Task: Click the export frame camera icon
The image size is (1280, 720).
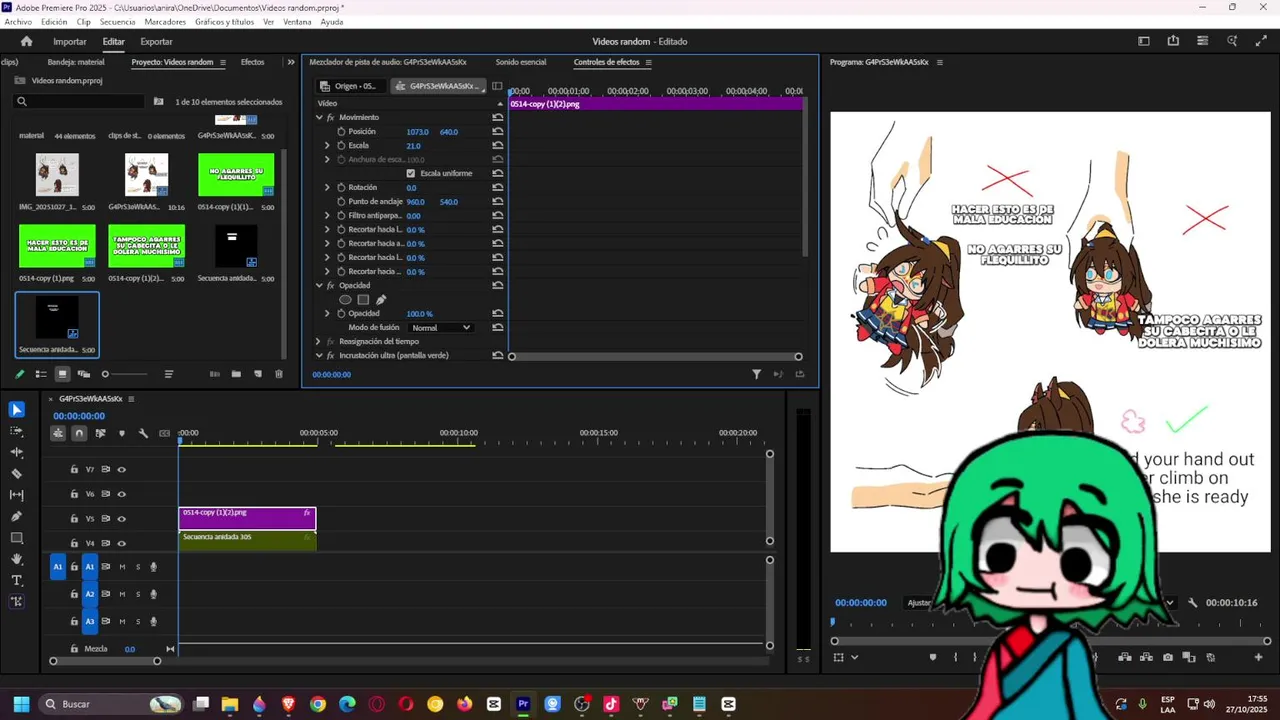Action: pos(1168,657)
